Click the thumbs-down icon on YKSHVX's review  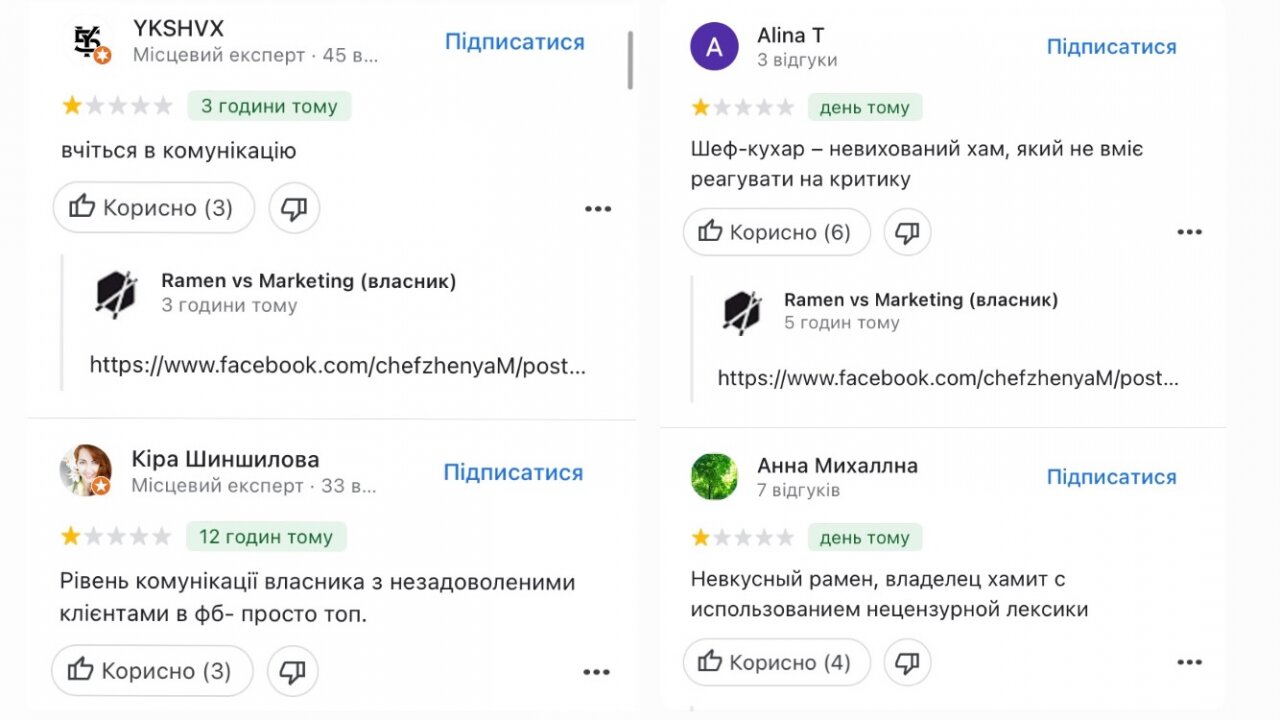[x=294, y=208]
